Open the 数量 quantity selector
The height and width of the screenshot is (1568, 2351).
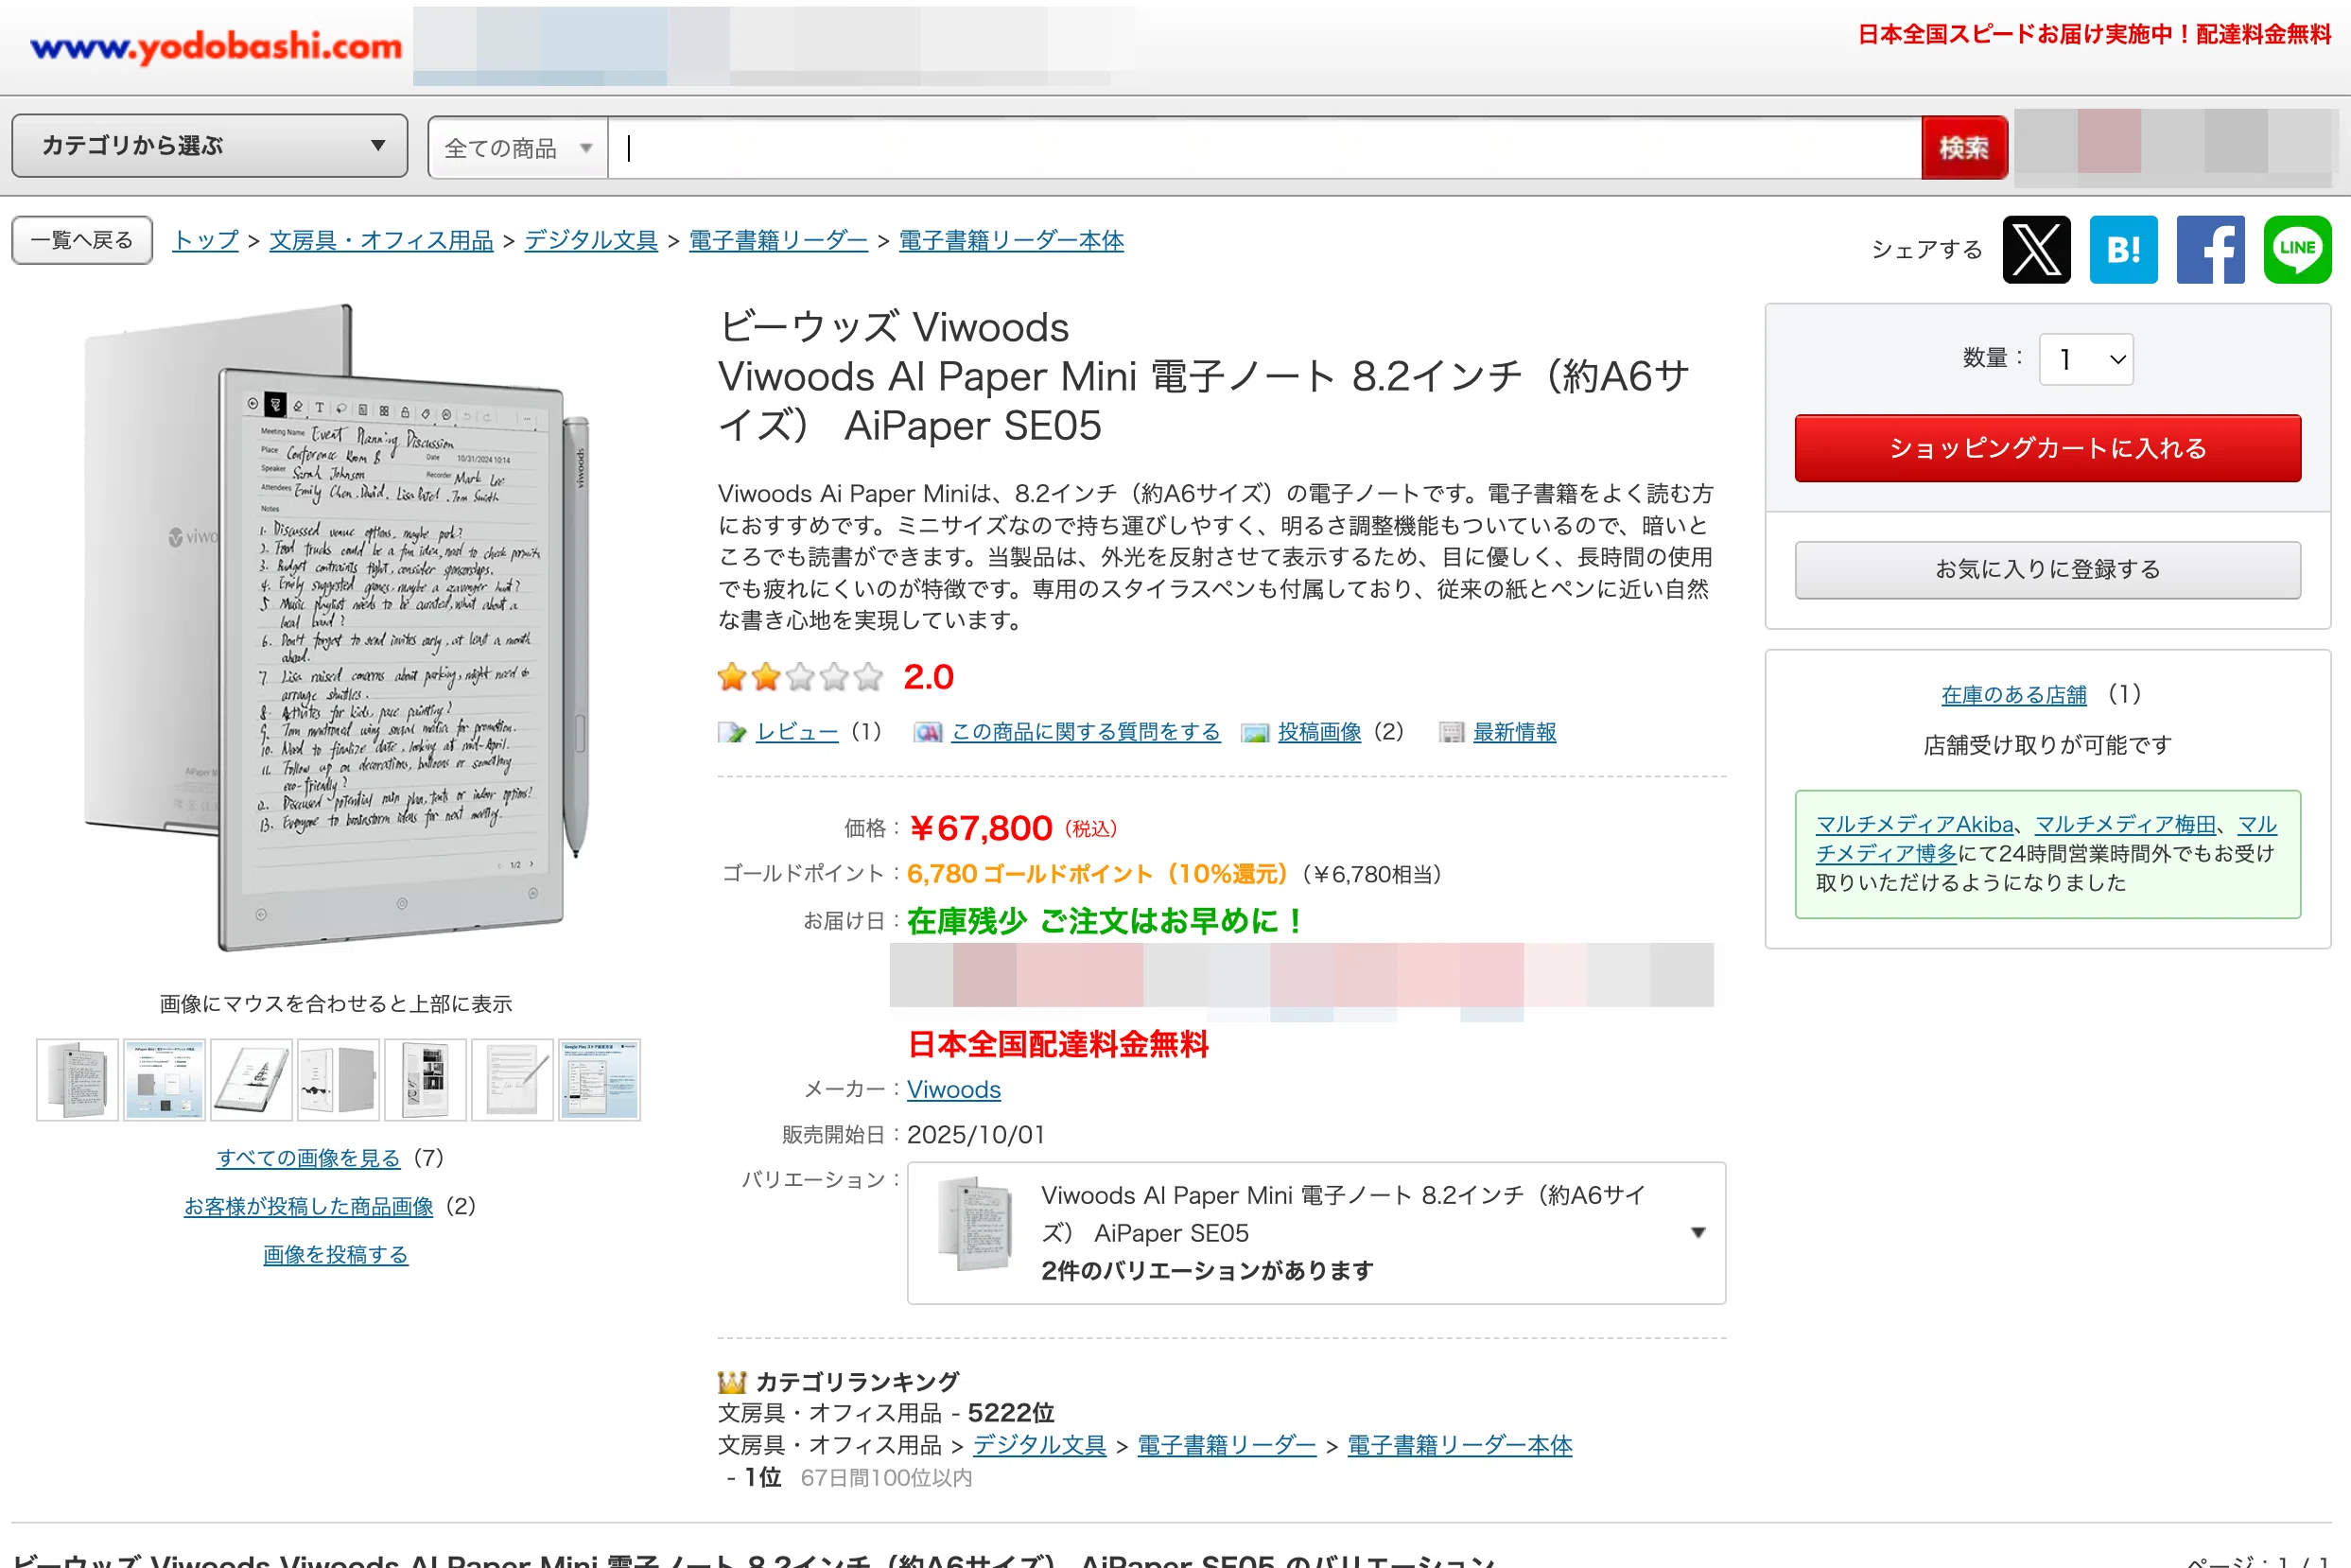[x=2086, y=359]
